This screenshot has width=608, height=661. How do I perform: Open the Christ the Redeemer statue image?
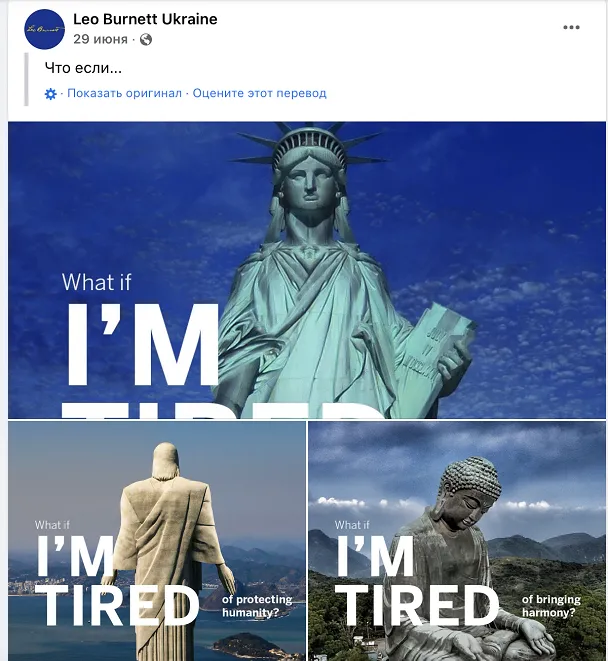[x=157, y=541]
